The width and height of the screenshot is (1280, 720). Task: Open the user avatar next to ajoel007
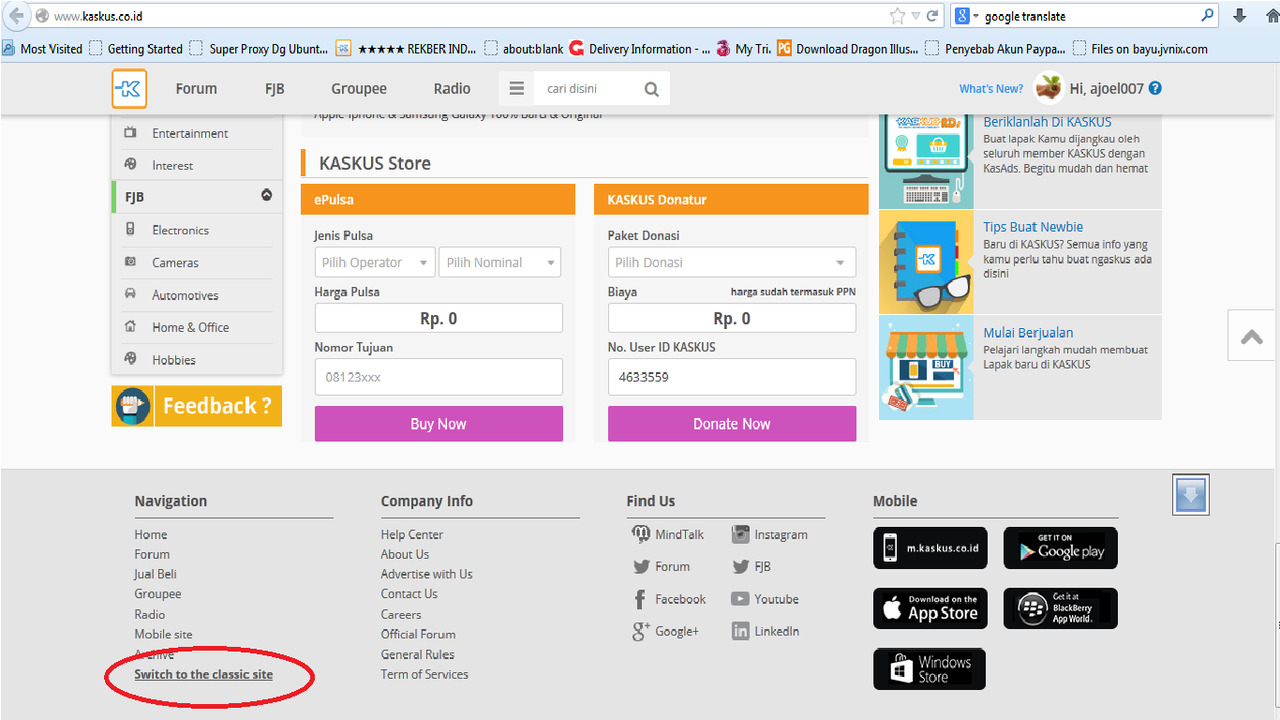(x=1049, y=88)
